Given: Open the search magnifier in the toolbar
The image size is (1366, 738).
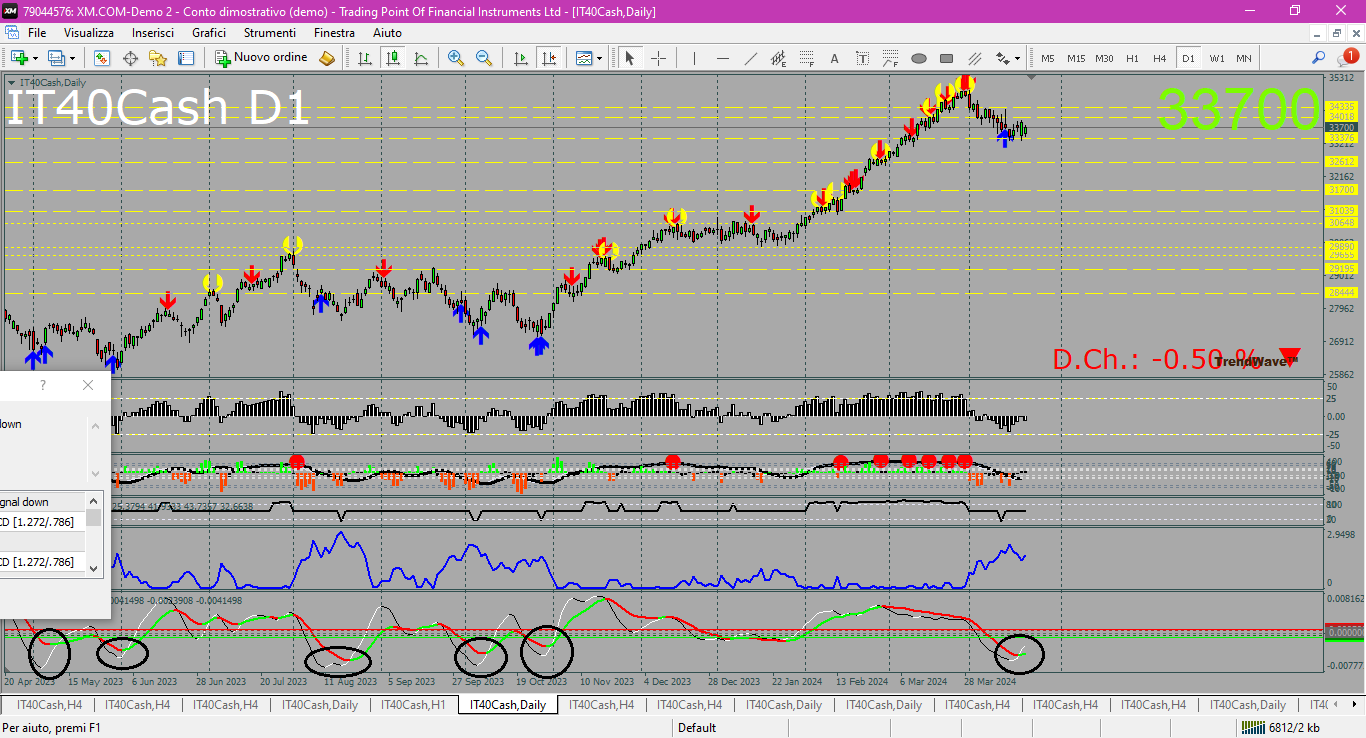Looking at the screenshot, I should pos(1319,58).
